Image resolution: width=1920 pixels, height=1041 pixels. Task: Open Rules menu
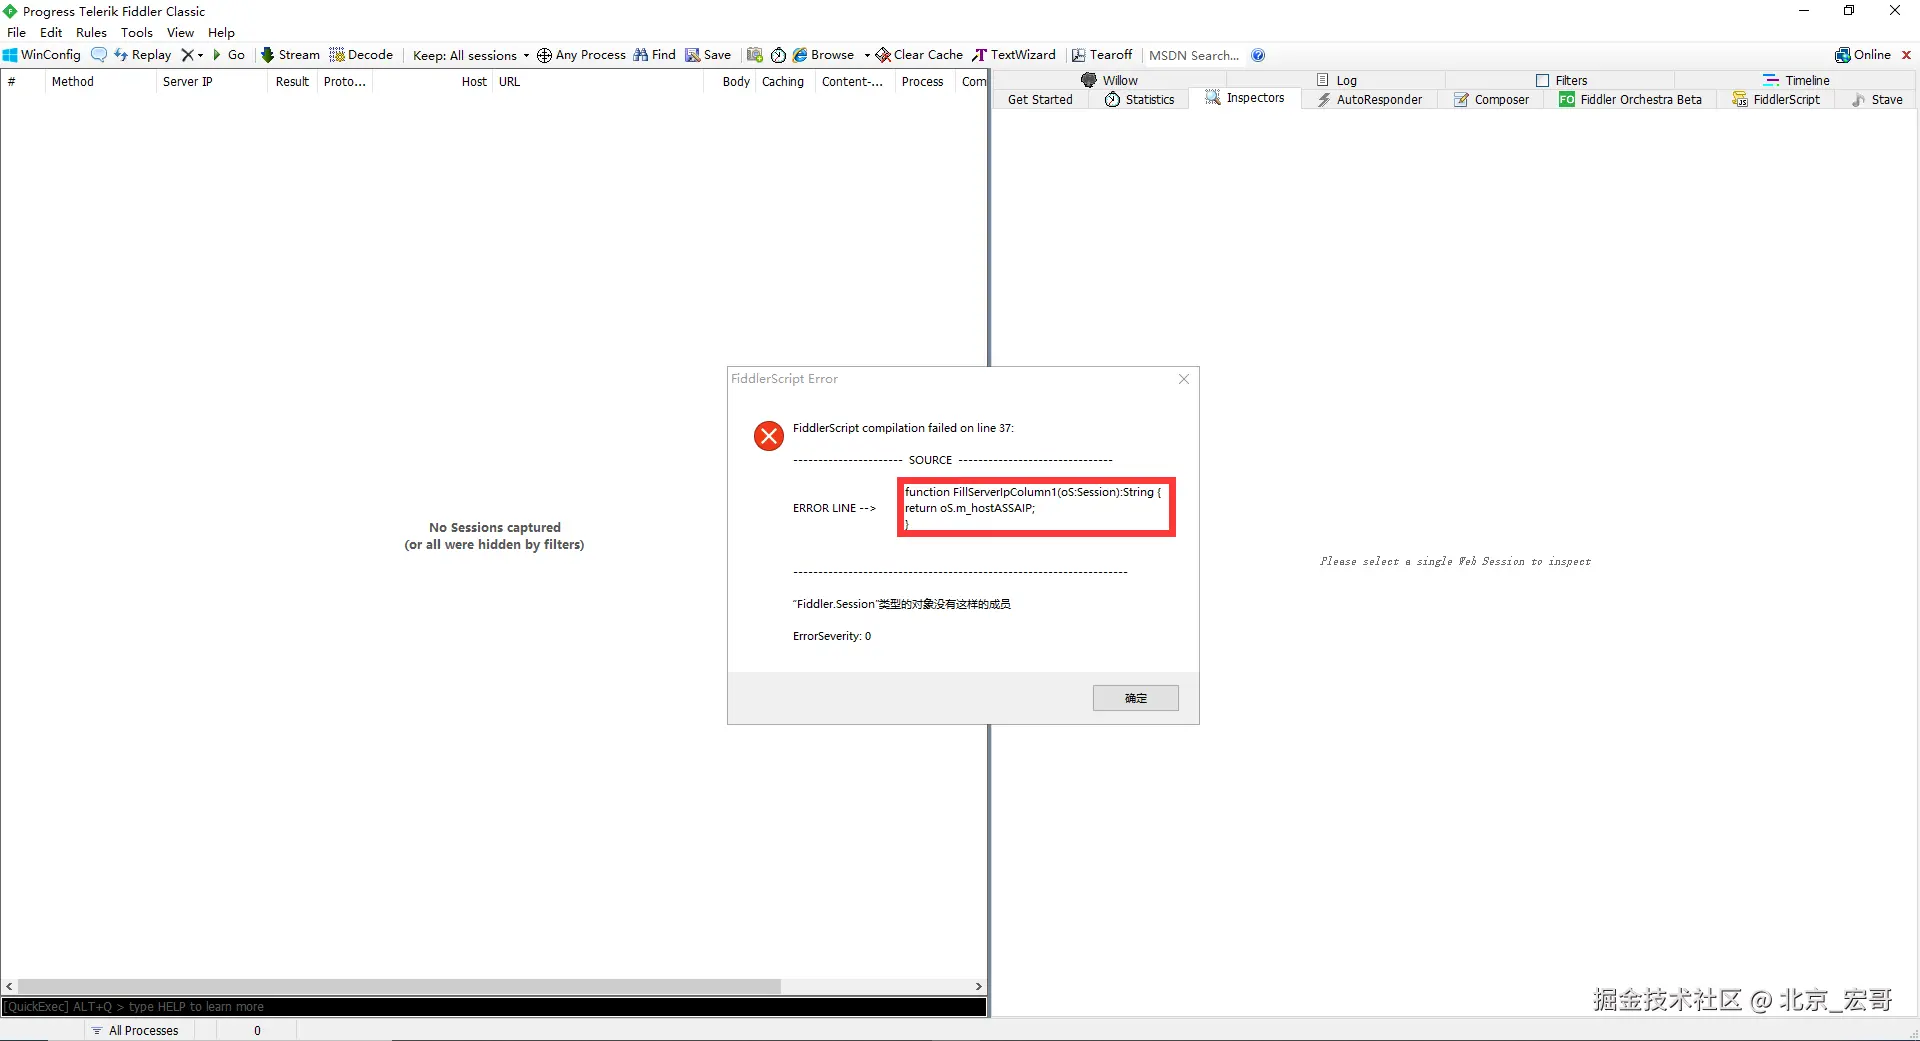(91, 32)
